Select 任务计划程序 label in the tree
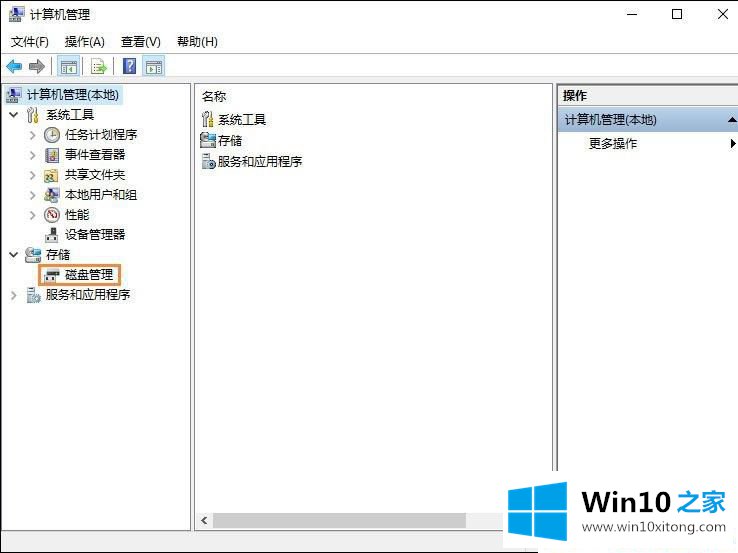738x553 pixels. point(101,135)
